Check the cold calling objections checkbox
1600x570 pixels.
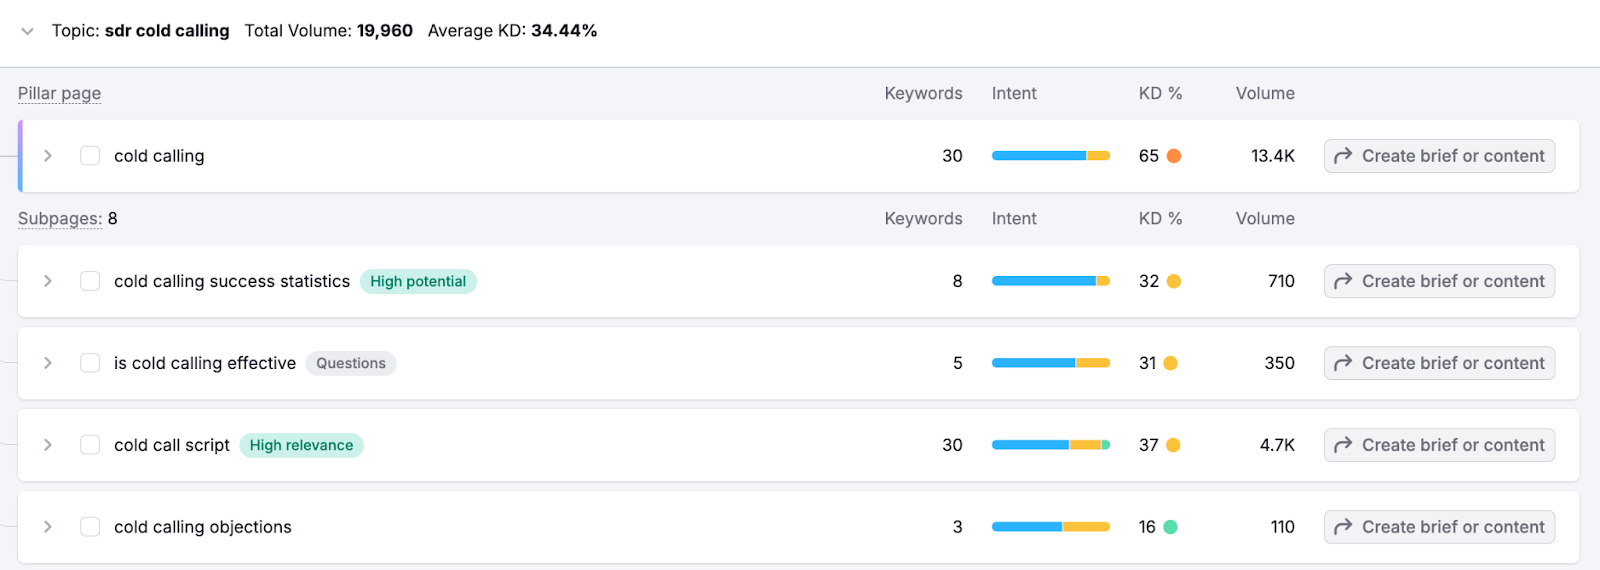click(90, 527)
